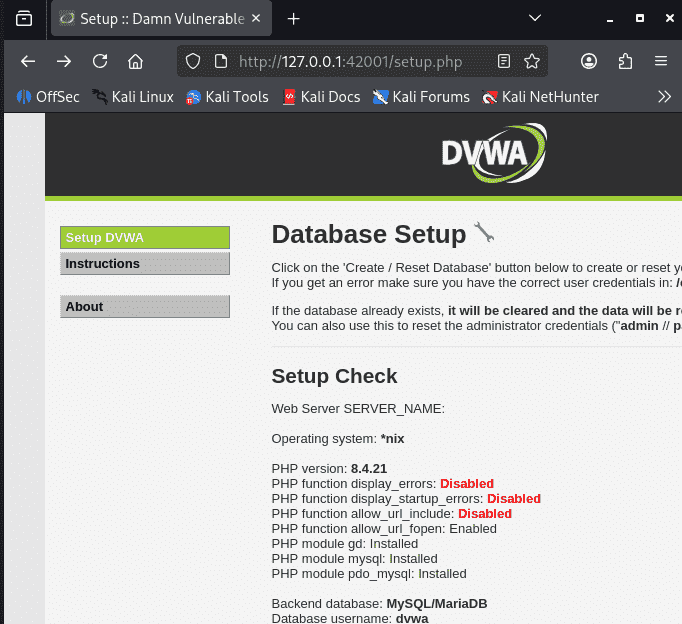
Task: Toggle reader view icon
Action: (504, 61)
